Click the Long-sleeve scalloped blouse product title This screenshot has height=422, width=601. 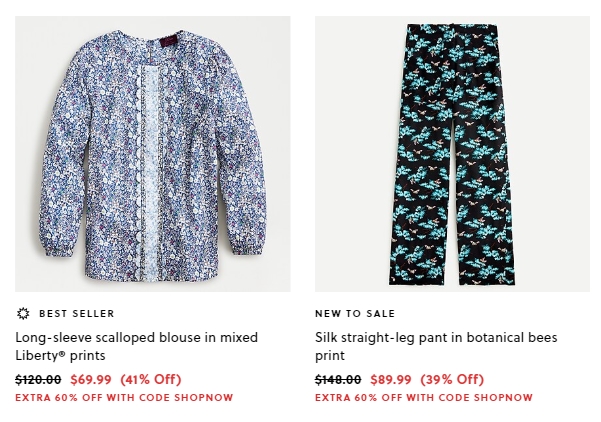(136, 346)
